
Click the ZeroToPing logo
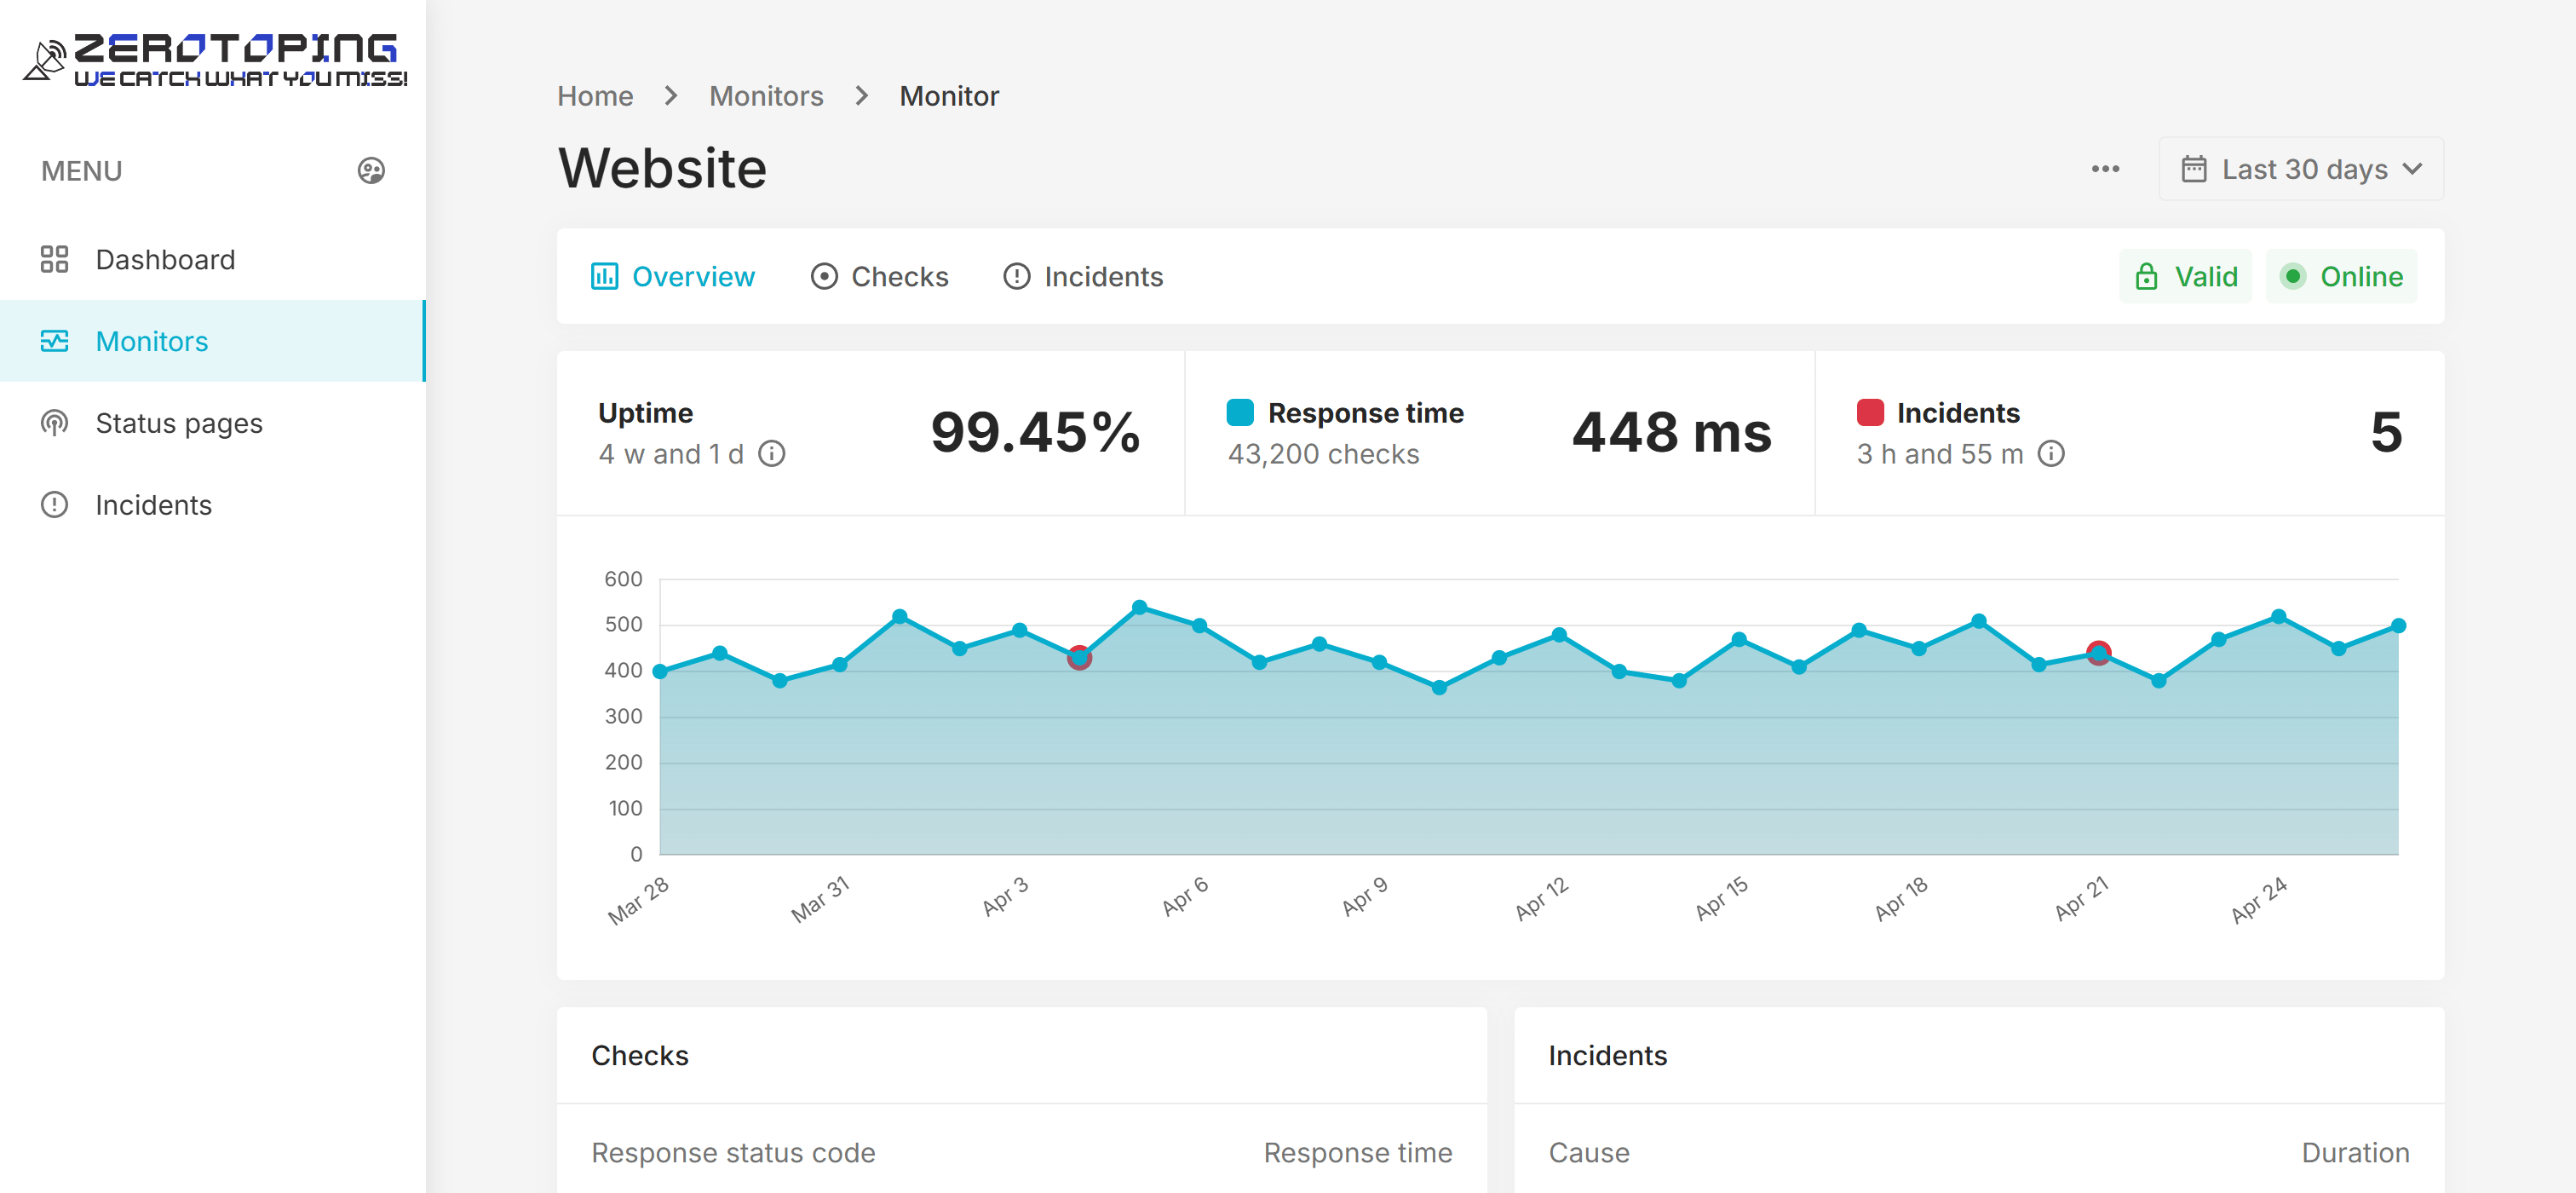tap(214, 60)
